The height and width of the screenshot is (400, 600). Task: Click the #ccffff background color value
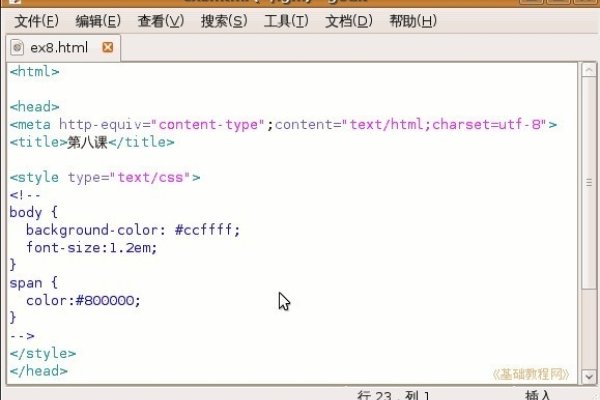pyautogui.click(x=207, y=230)
